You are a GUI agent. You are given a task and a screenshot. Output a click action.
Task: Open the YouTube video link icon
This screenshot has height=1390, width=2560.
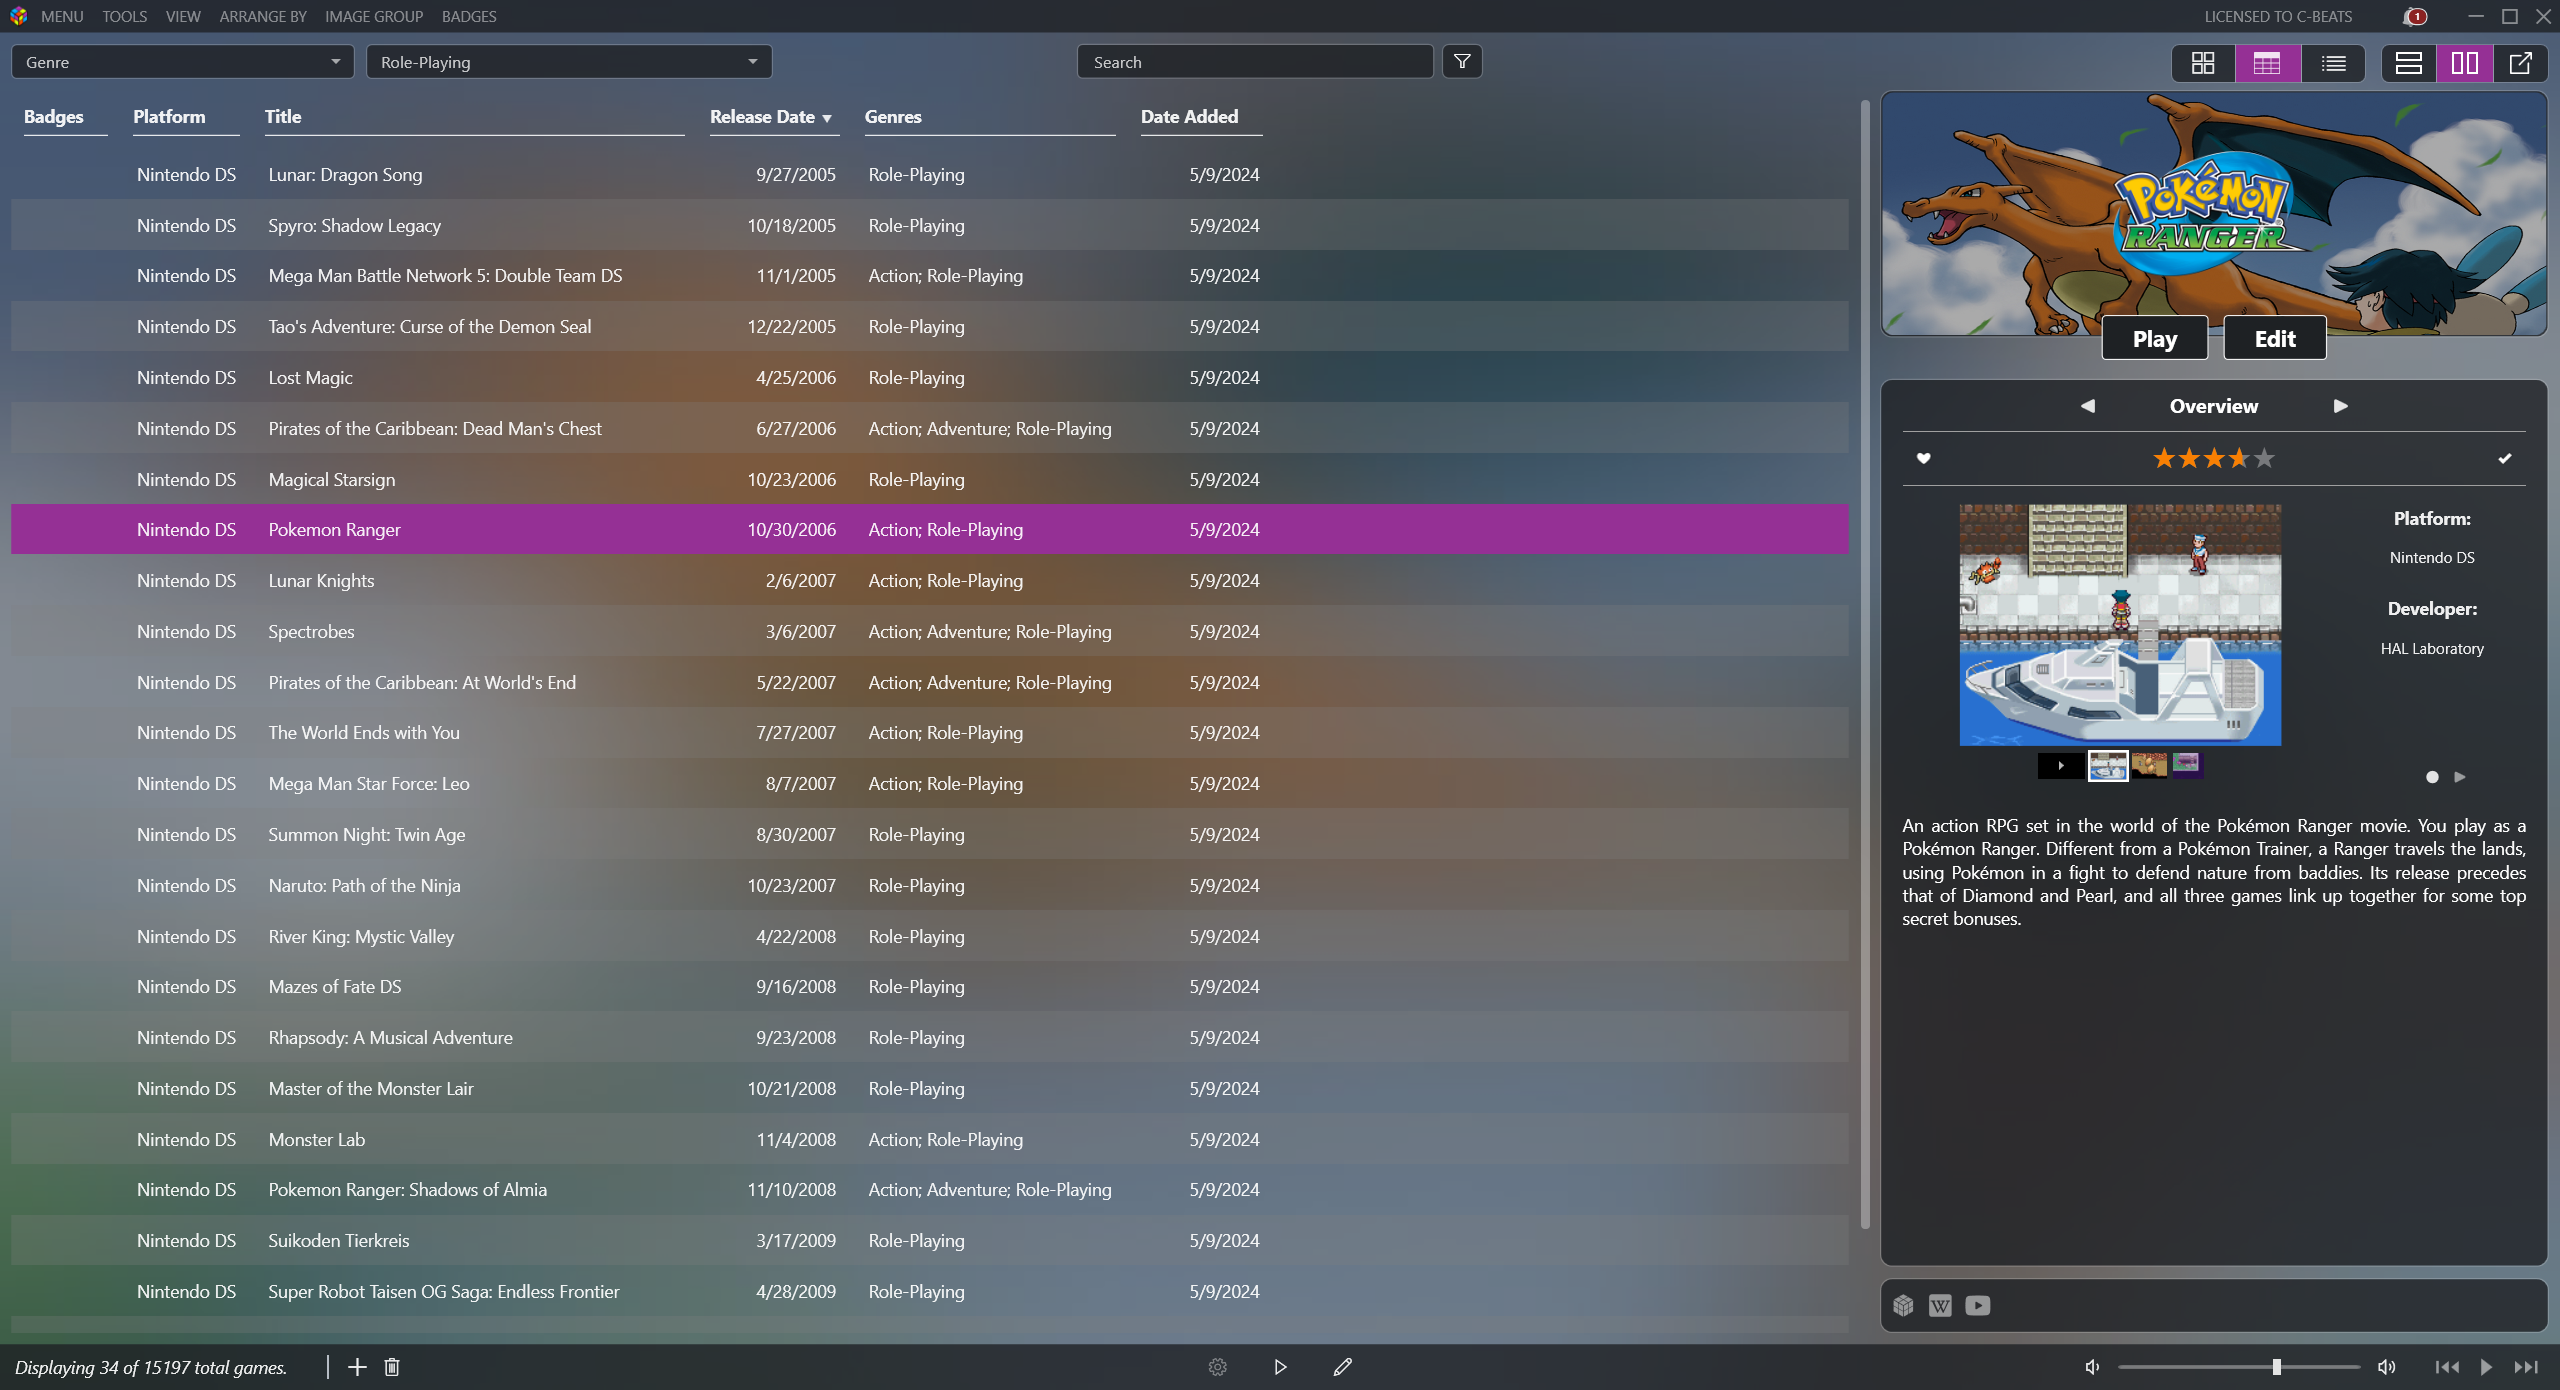tap(1977, 1306)
